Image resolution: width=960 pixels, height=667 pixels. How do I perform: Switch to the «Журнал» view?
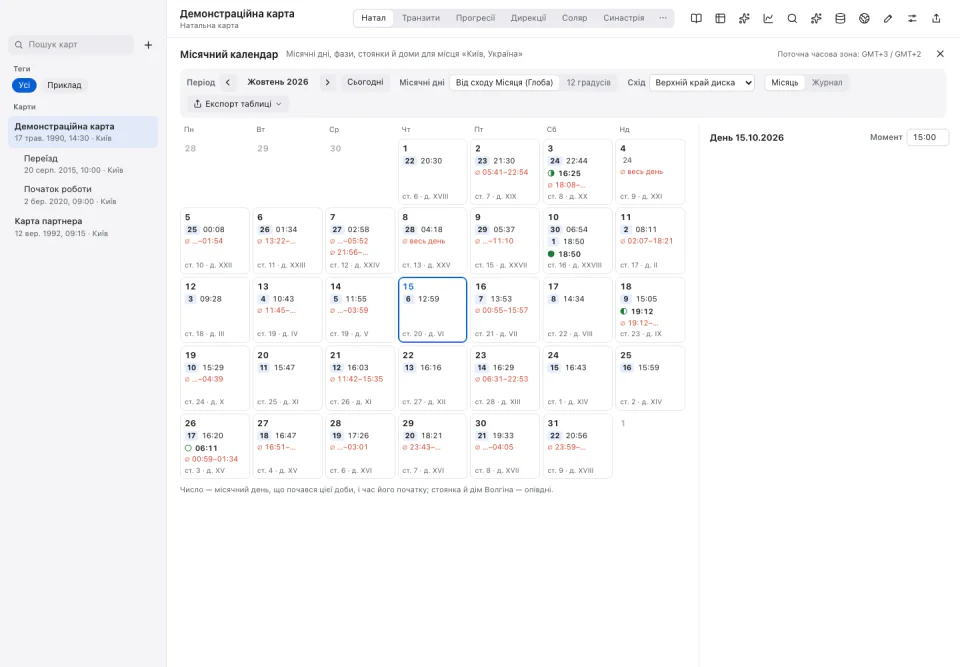827,83
